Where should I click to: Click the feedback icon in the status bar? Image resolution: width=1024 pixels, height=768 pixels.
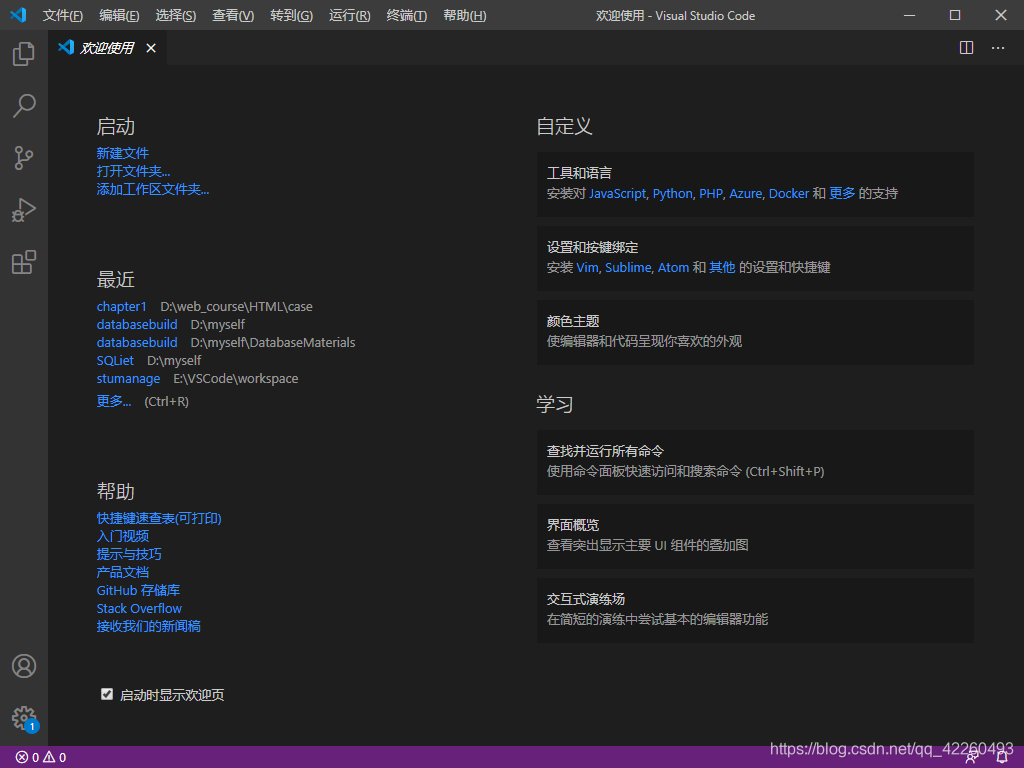tap(972, 758)
